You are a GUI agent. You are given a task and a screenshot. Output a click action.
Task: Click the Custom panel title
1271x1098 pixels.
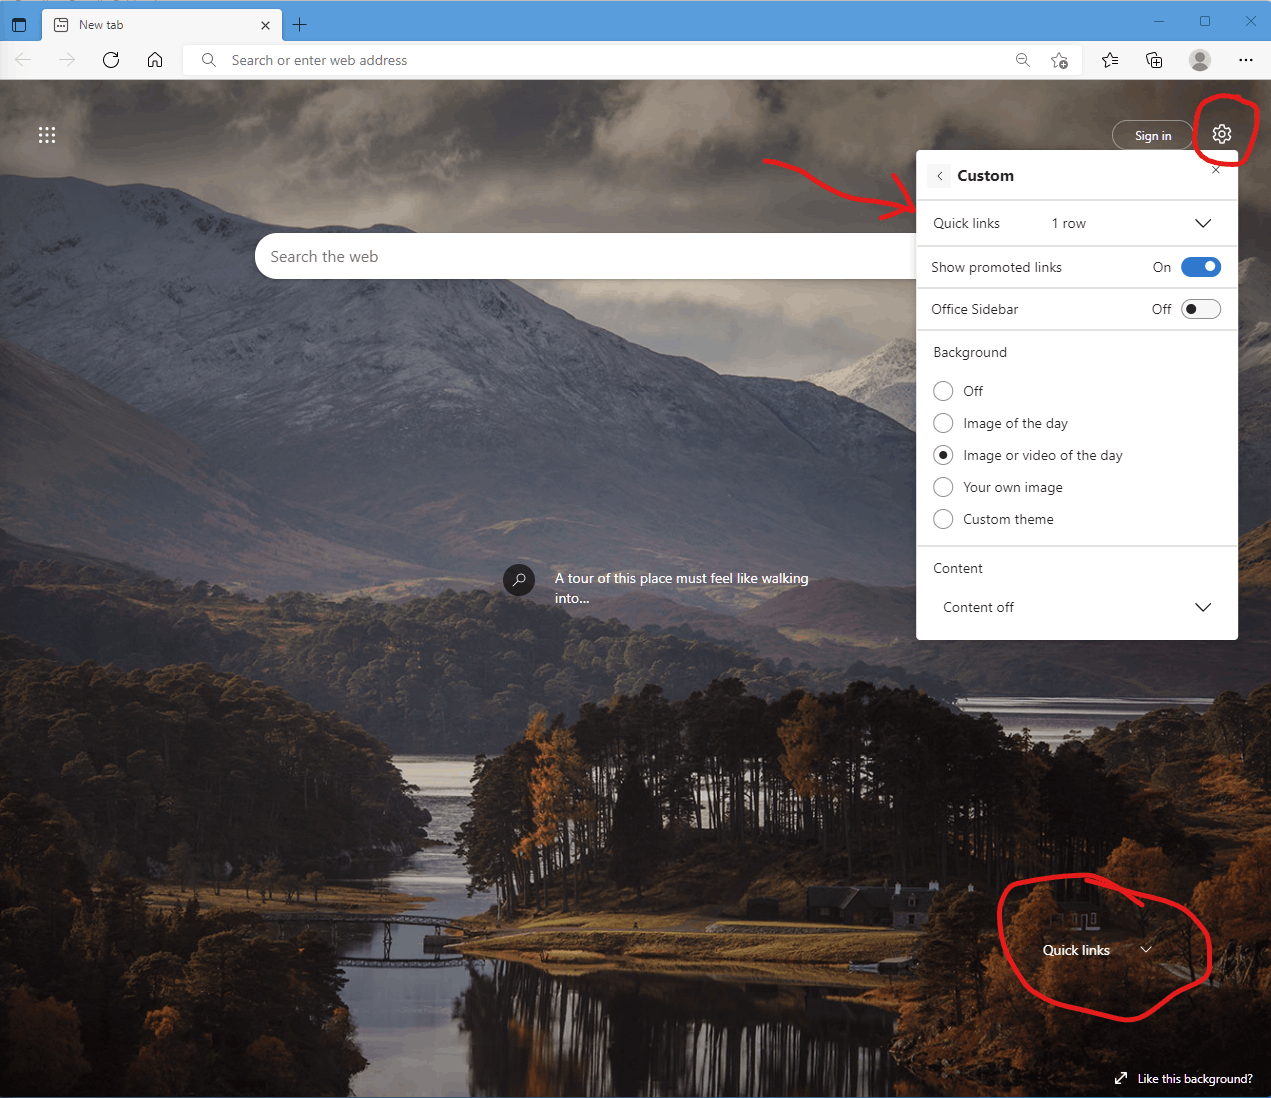(x=985, y=176)
